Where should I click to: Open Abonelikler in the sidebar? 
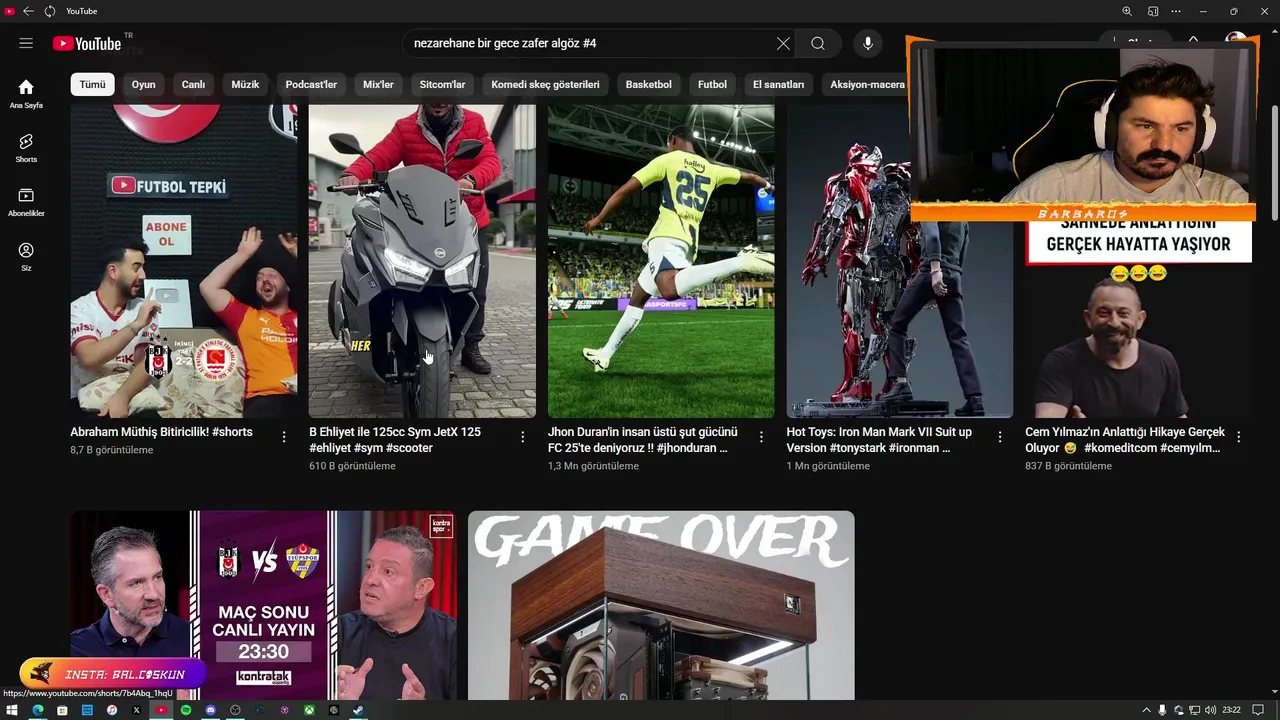26,201
